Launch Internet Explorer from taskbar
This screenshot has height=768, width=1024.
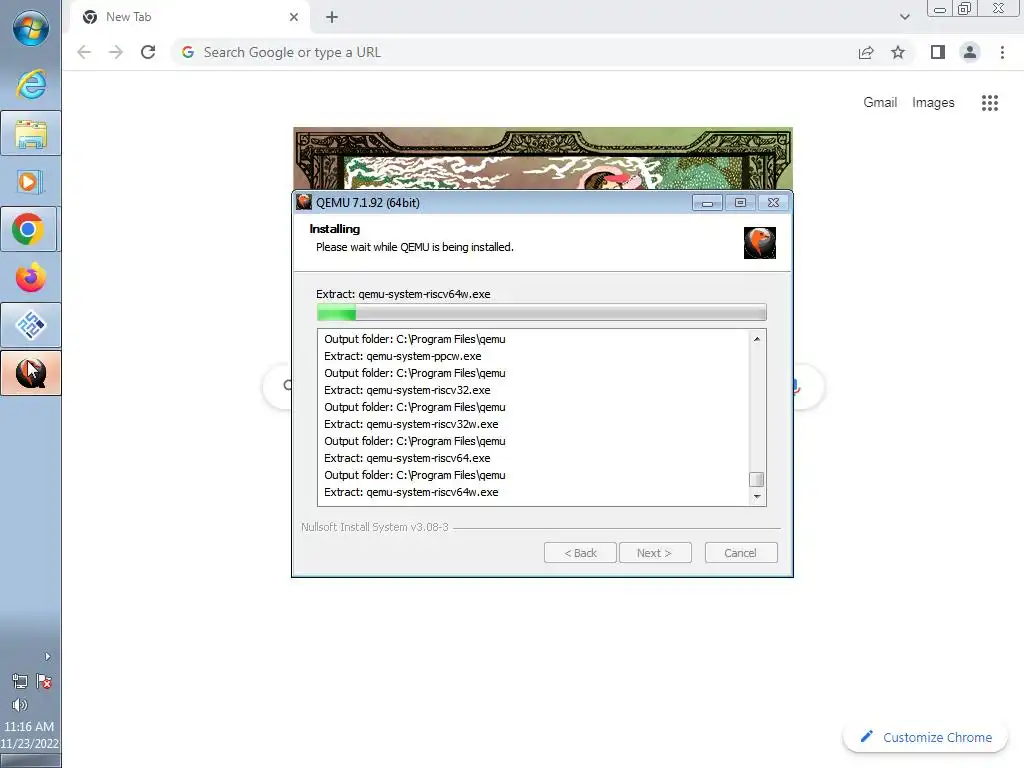[x=31, y=84]
